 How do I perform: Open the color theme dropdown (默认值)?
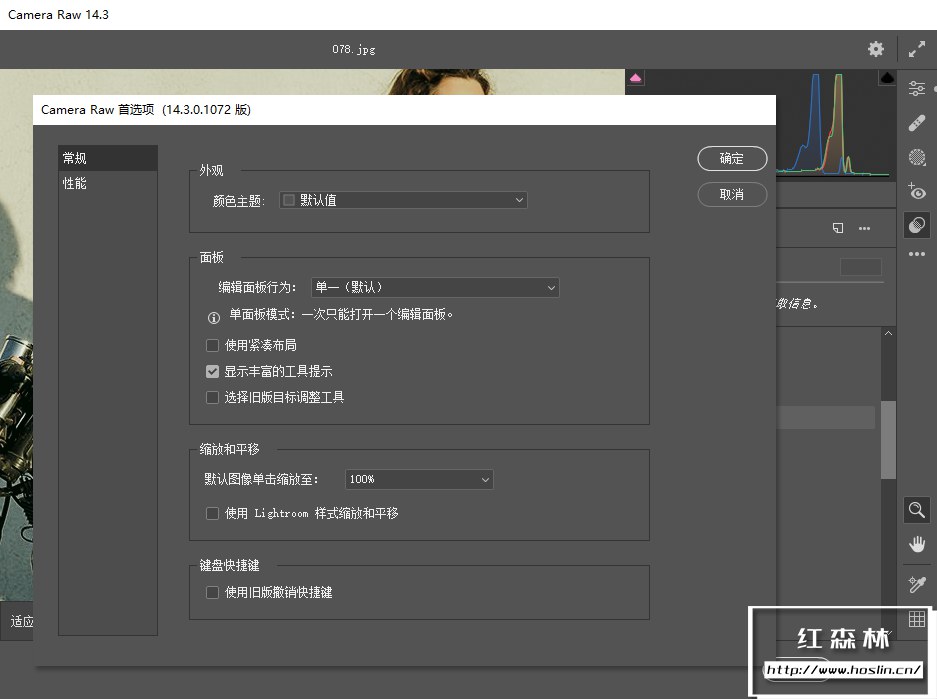(x=403, y=200)
